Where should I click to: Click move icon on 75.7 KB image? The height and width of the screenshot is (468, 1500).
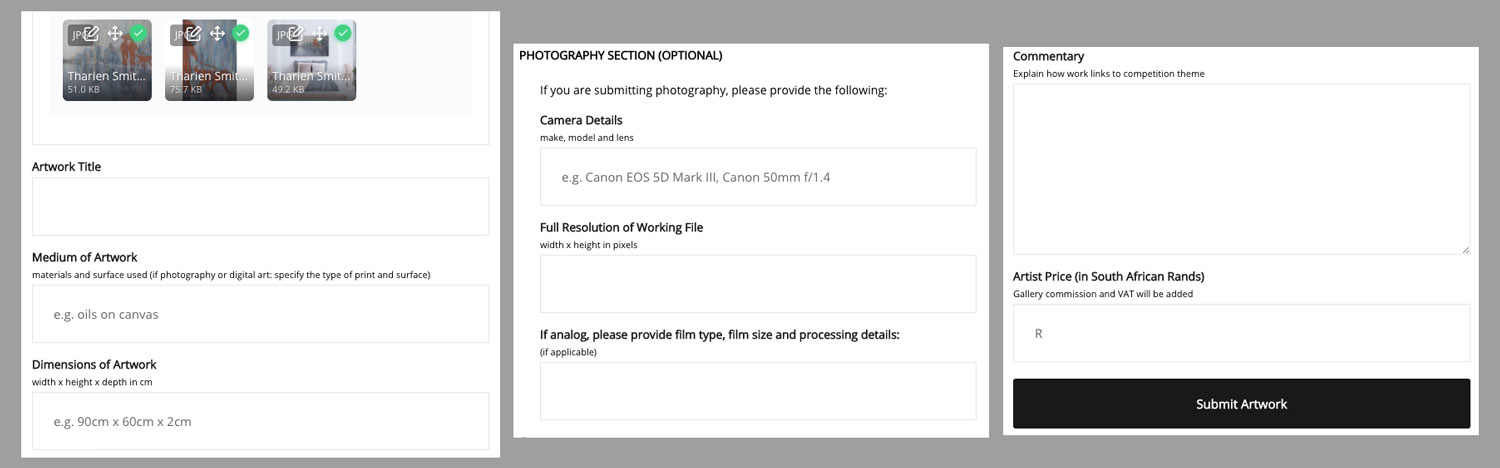(x=217, y=34)
